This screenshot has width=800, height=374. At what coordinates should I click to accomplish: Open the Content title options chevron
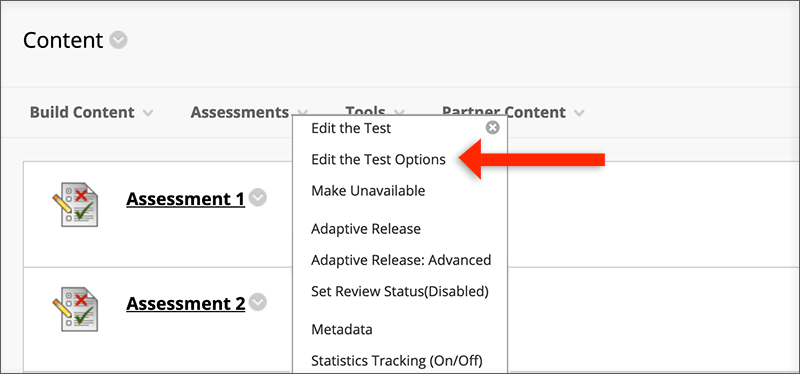[118, 40]
